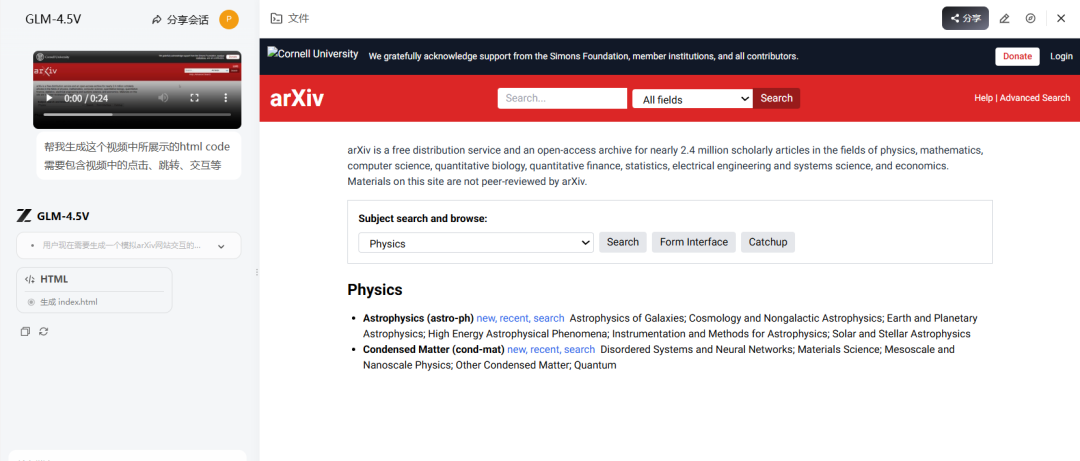This screenshot has height=461, width=1080.
Task: Expand the GLM-4.5V thinking summary chevron
Action: 221,246
